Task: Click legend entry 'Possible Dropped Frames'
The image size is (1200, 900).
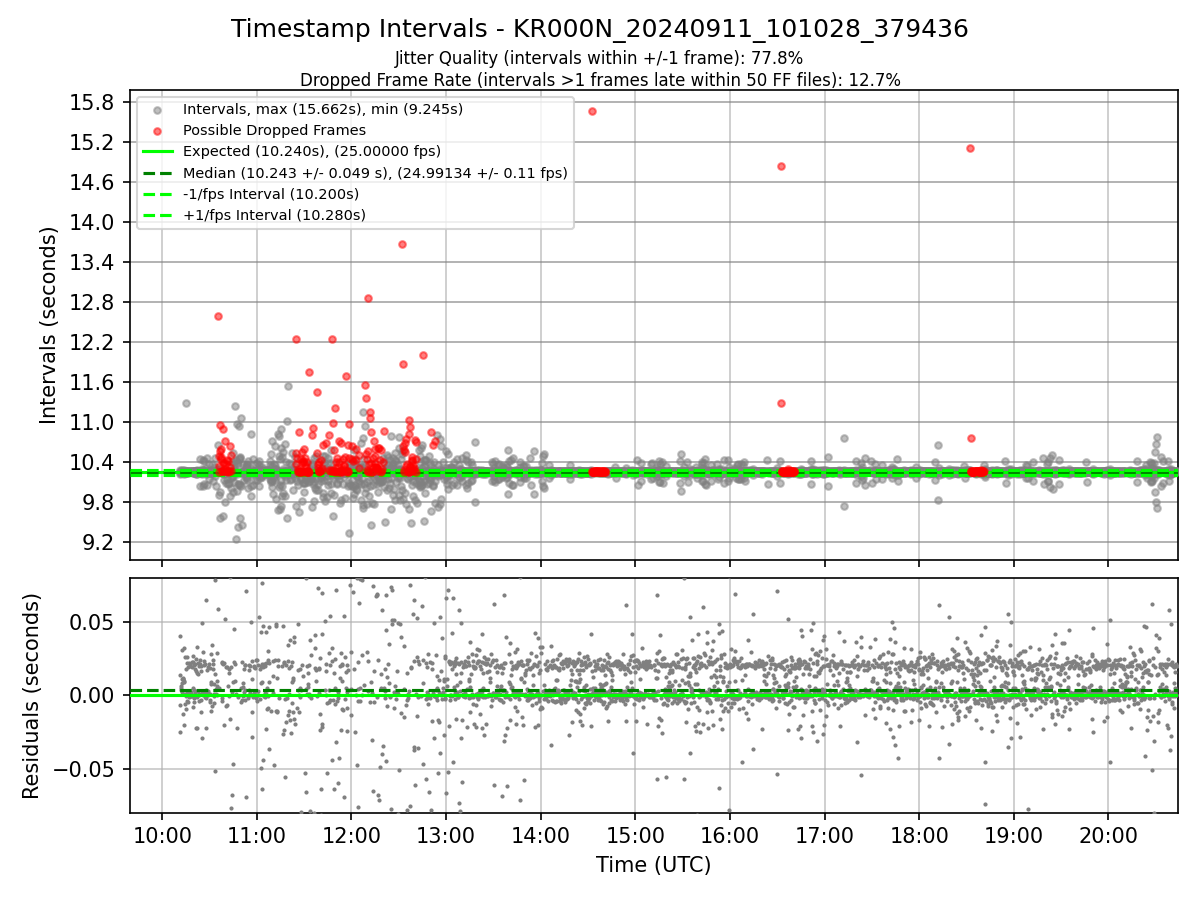Action: point(274,130)
